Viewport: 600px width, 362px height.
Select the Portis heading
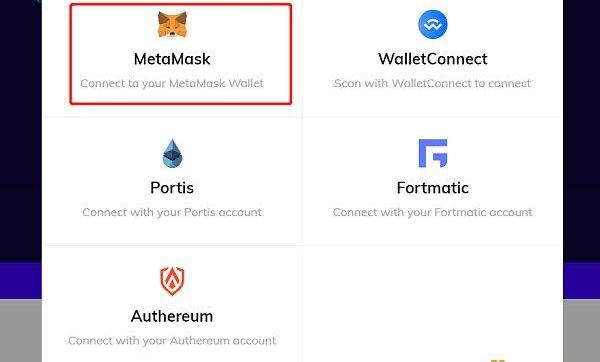click(172, 188)
